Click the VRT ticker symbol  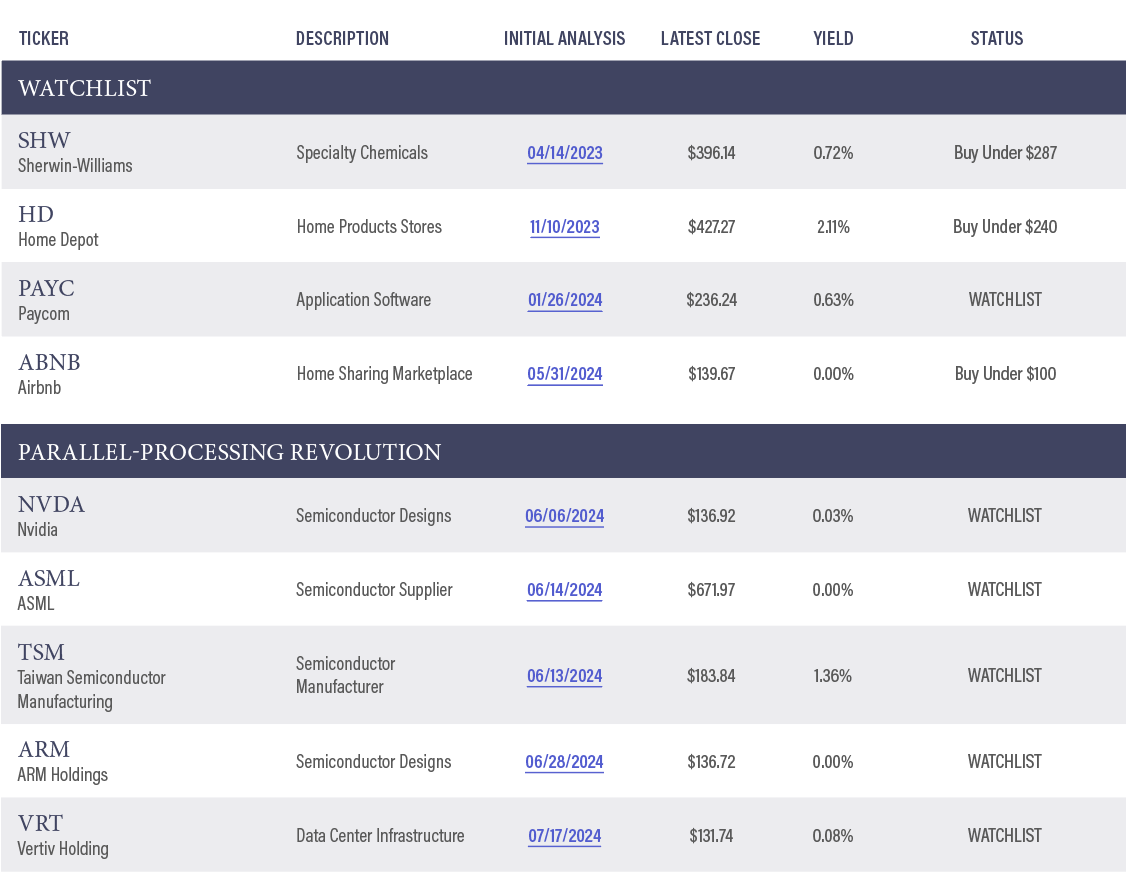coord(40,823)
